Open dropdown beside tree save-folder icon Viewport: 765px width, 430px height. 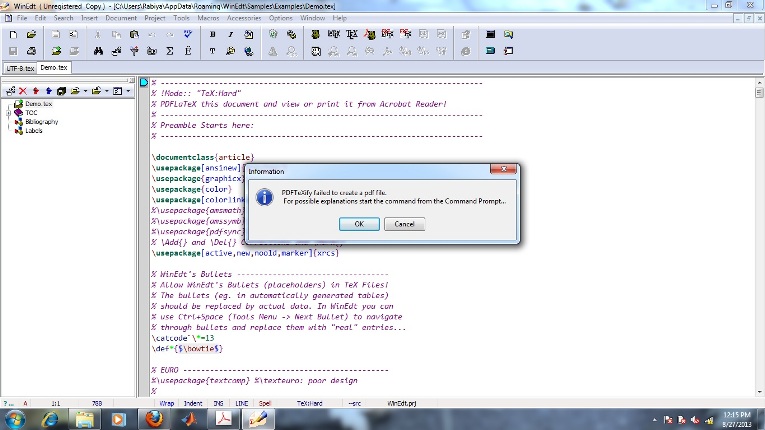[x=106, y=91]
